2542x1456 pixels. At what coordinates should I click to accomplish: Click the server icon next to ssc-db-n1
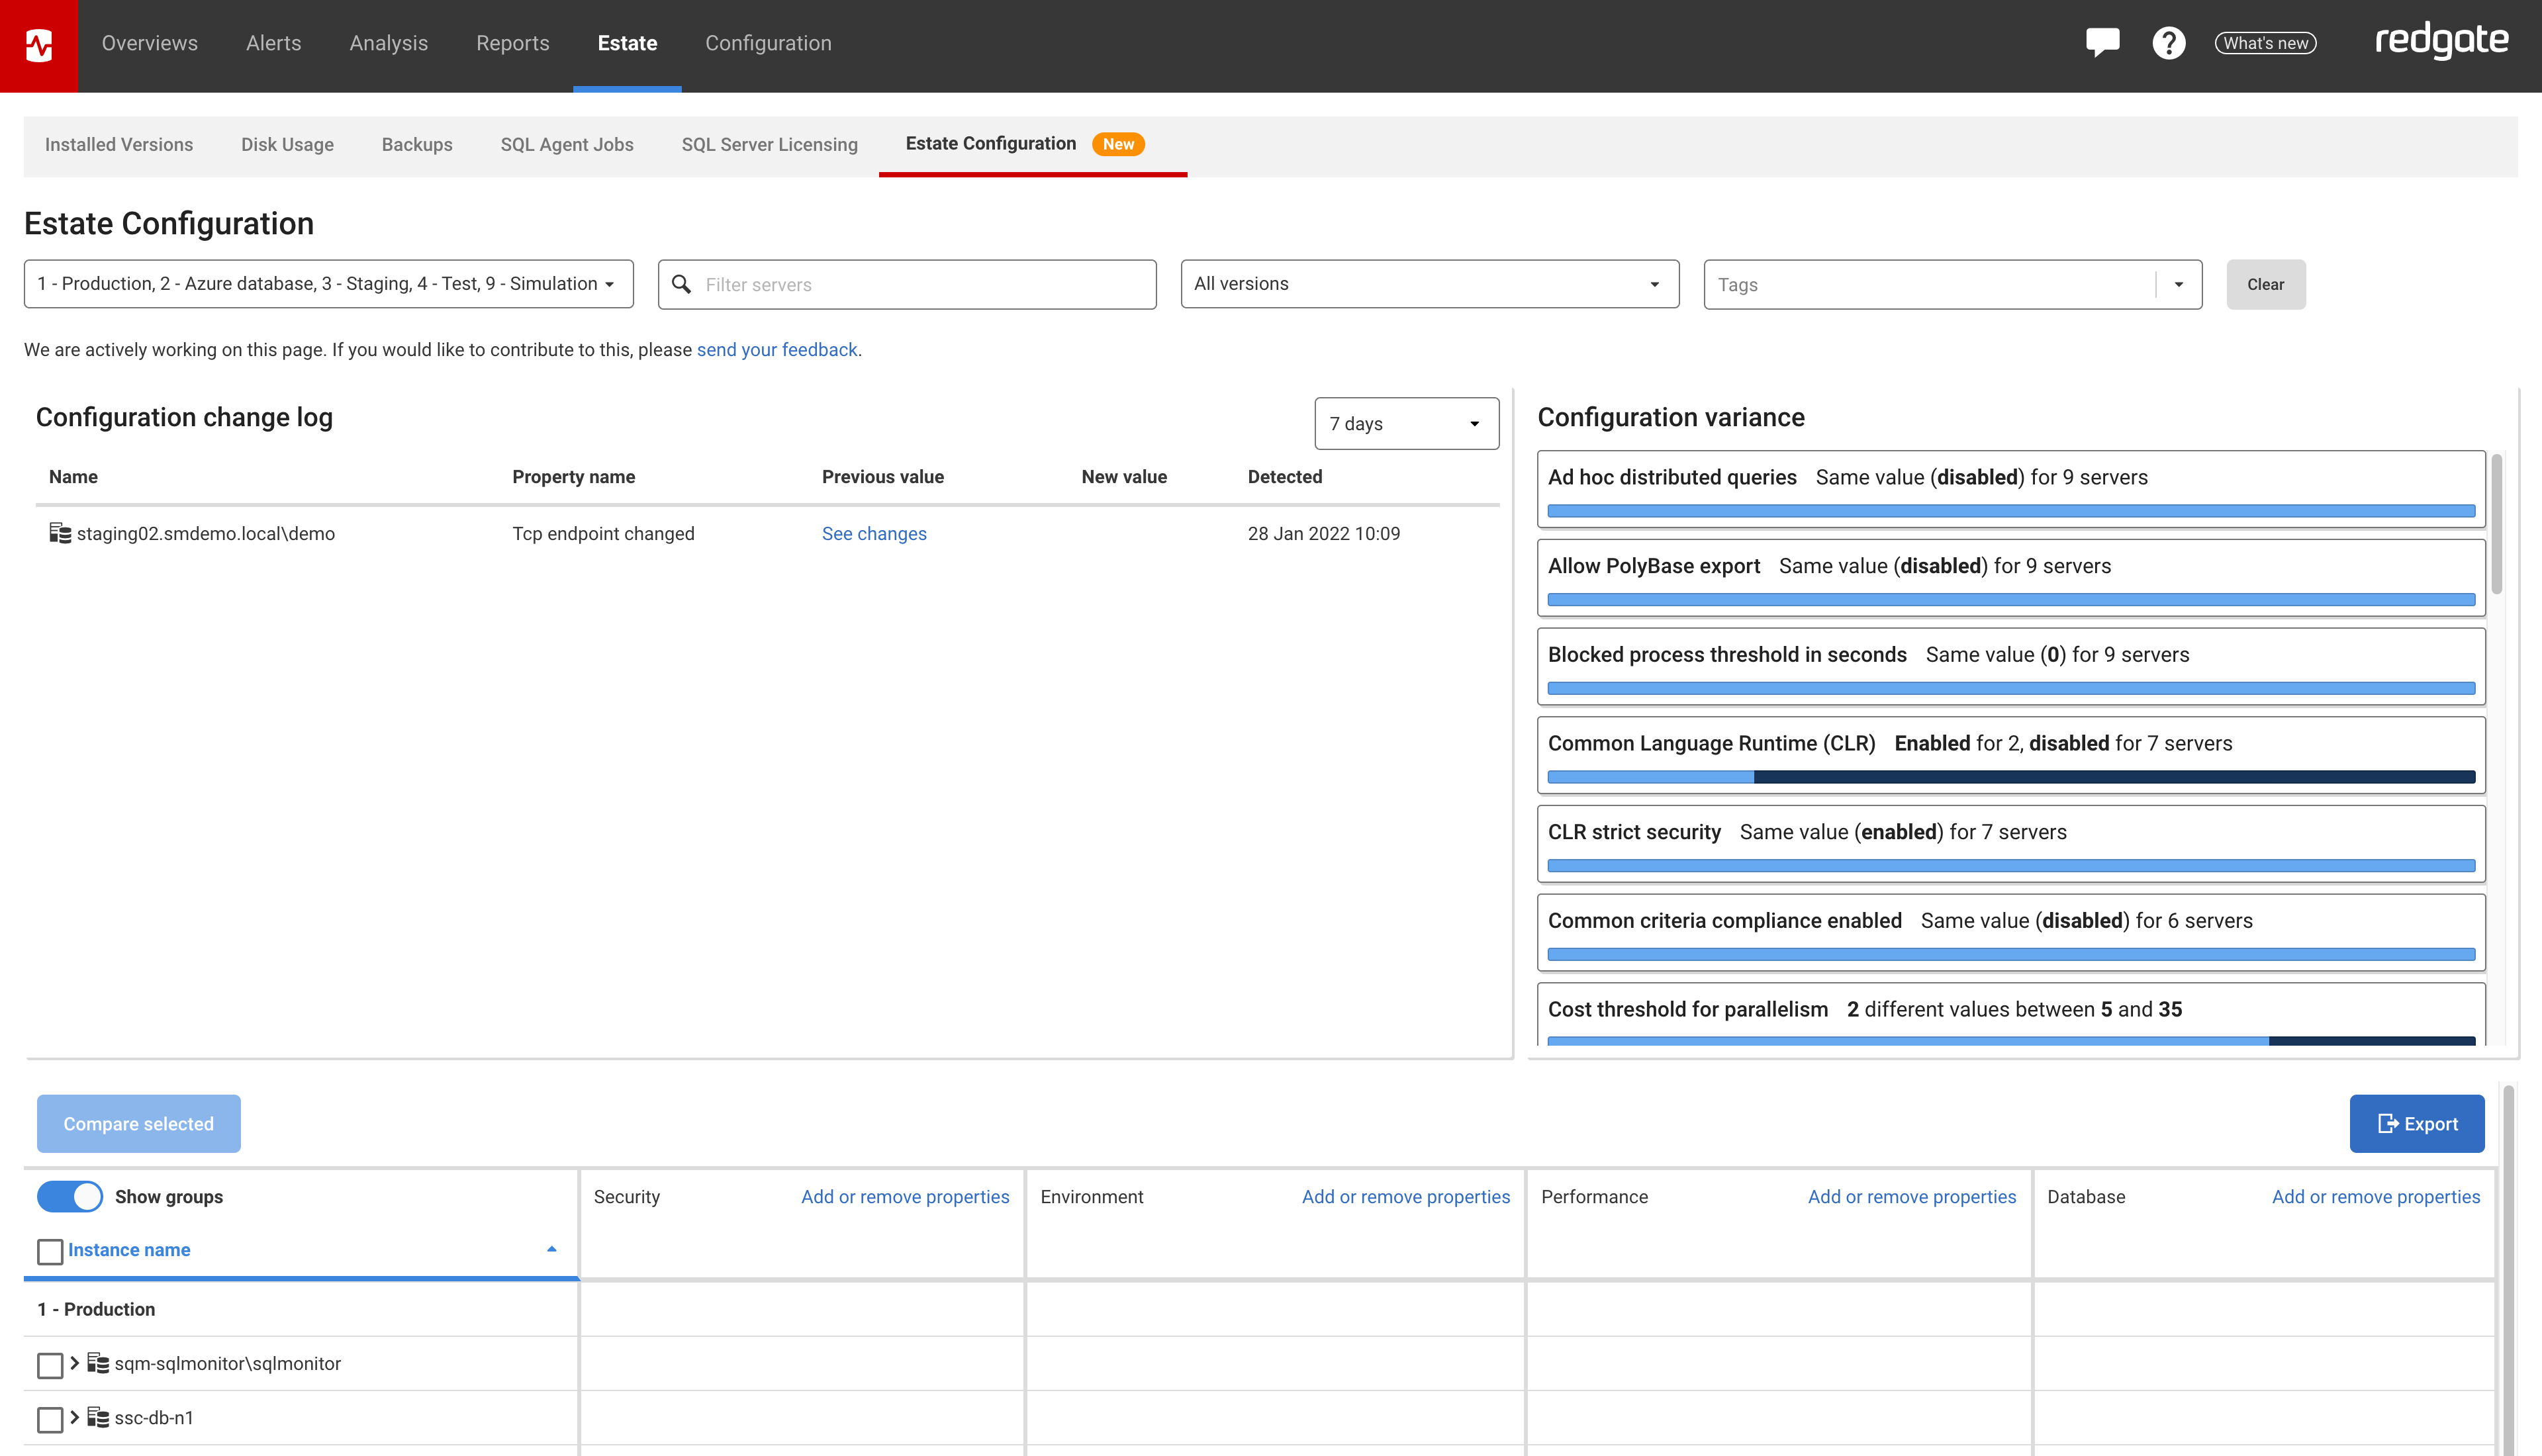click(x=98, y=1417)
